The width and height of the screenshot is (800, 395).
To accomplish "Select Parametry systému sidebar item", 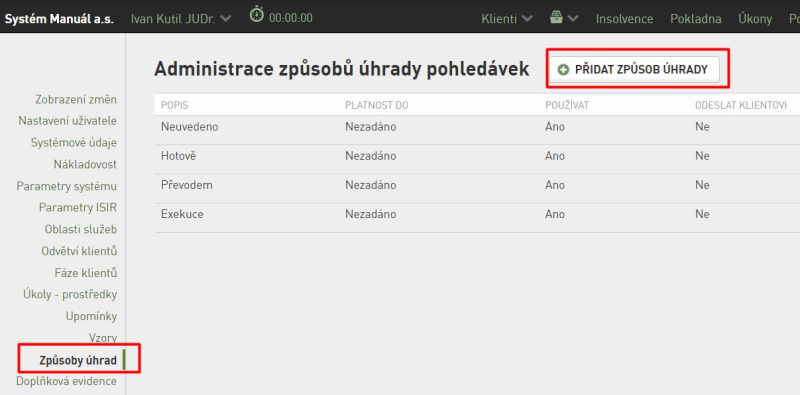I will tap(66, 186).
